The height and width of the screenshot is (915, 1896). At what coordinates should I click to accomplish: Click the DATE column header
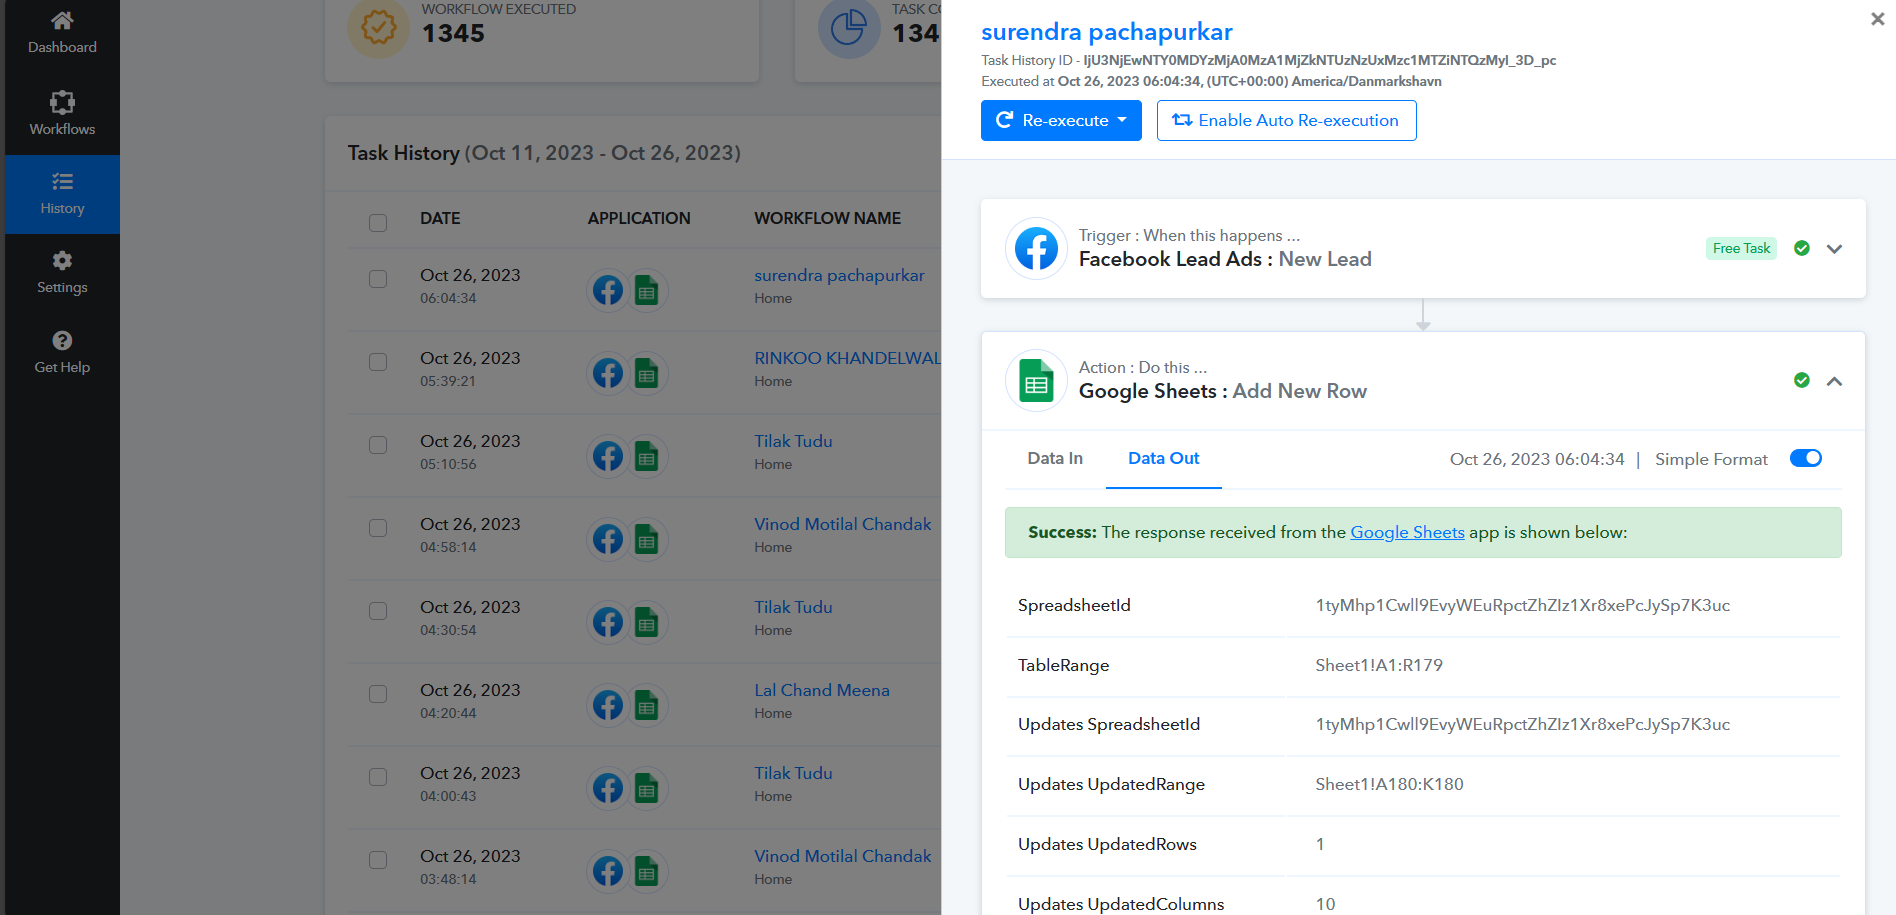tap(440, 218)
